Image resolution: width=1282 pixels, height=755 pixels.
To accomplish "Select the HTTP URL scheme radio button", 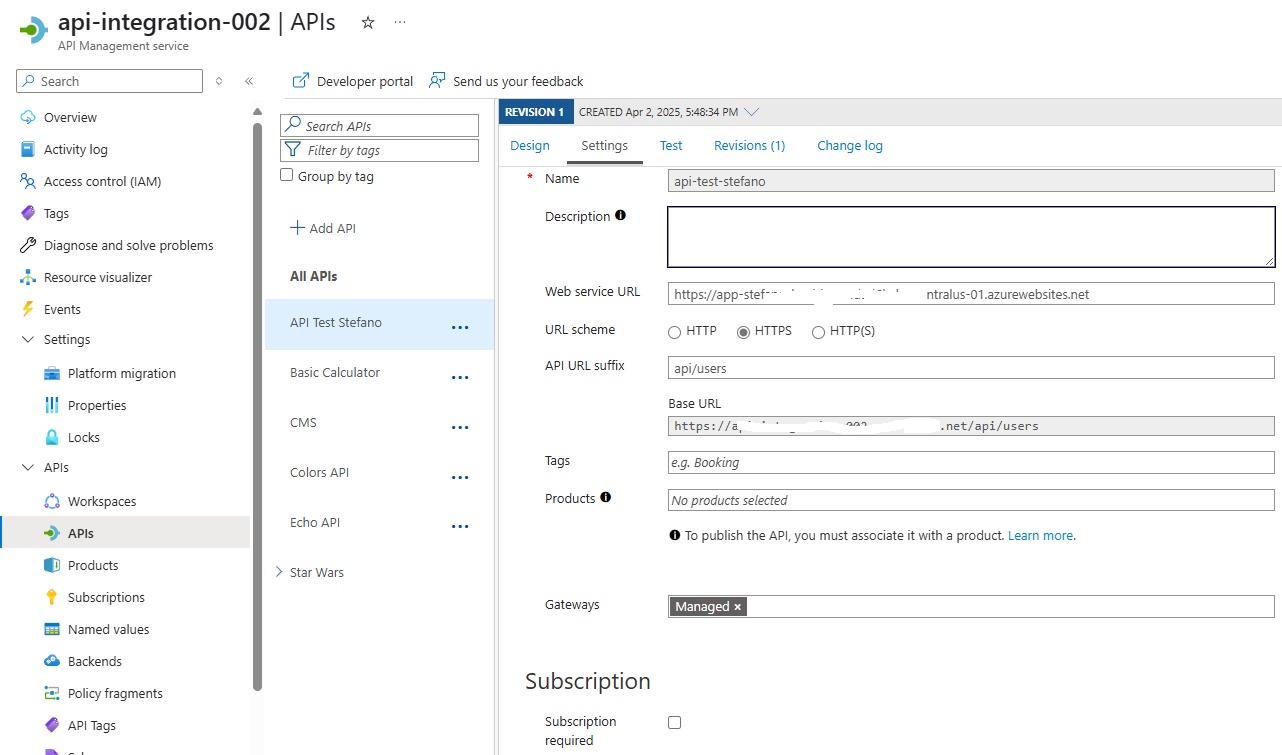I will (x=675, y=332).
